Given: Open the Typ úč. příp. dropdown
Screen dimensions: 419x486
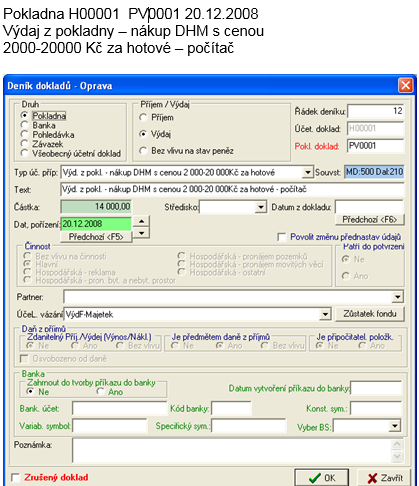Looking at the screenshot, I should pos(307,172).
